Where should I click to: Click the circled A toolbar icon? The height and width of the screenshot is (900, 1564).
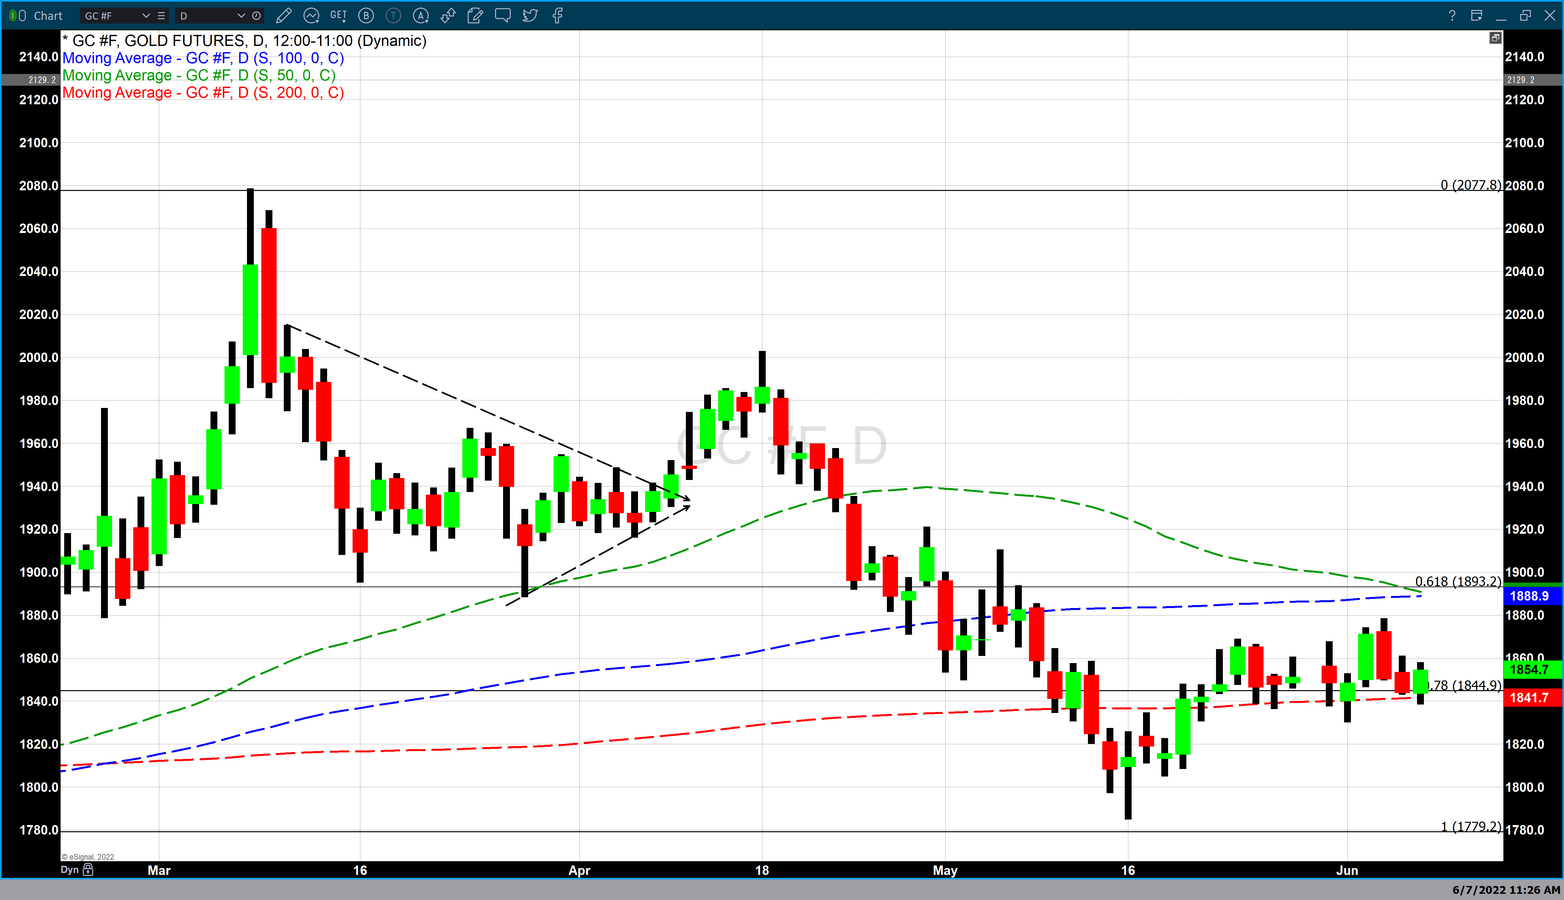tap(421, 15)
